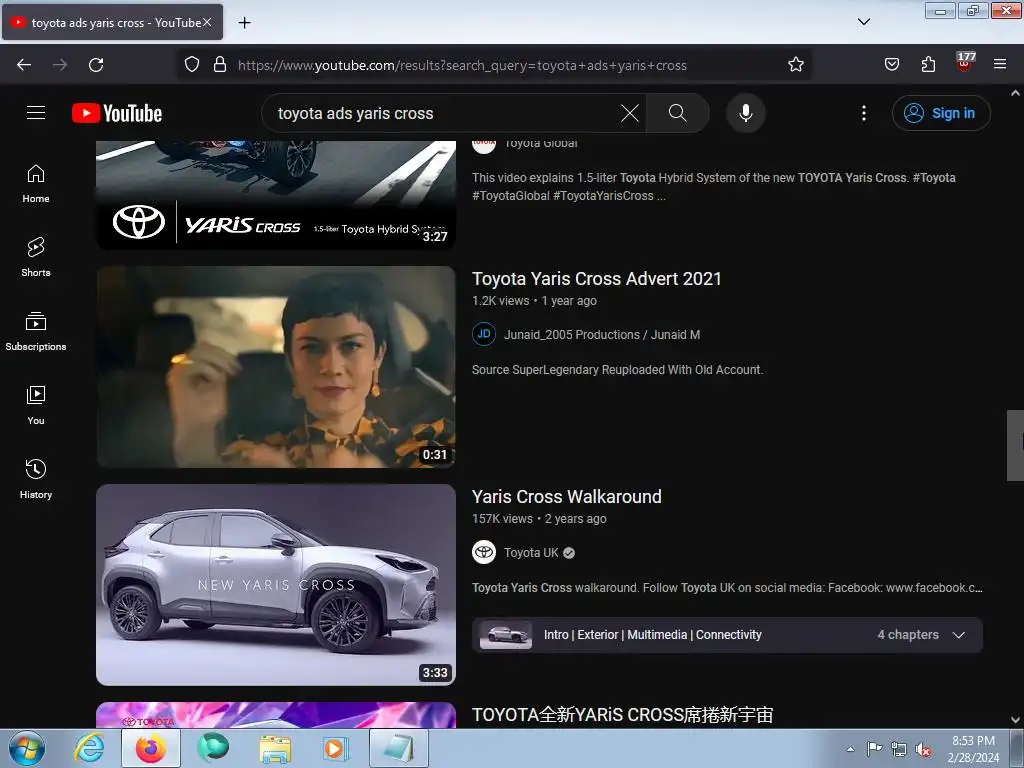Click the Action Center flag tray icon
Image resolution: width=1024 pixels, height=768 pixels.
pos(874,749)
